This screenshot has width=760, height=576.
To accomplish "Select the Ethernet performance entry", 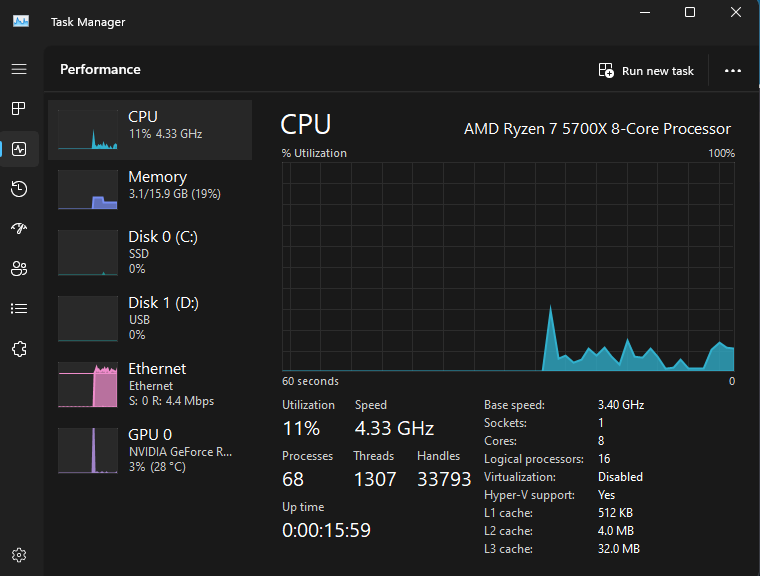I will pos(150,384).
